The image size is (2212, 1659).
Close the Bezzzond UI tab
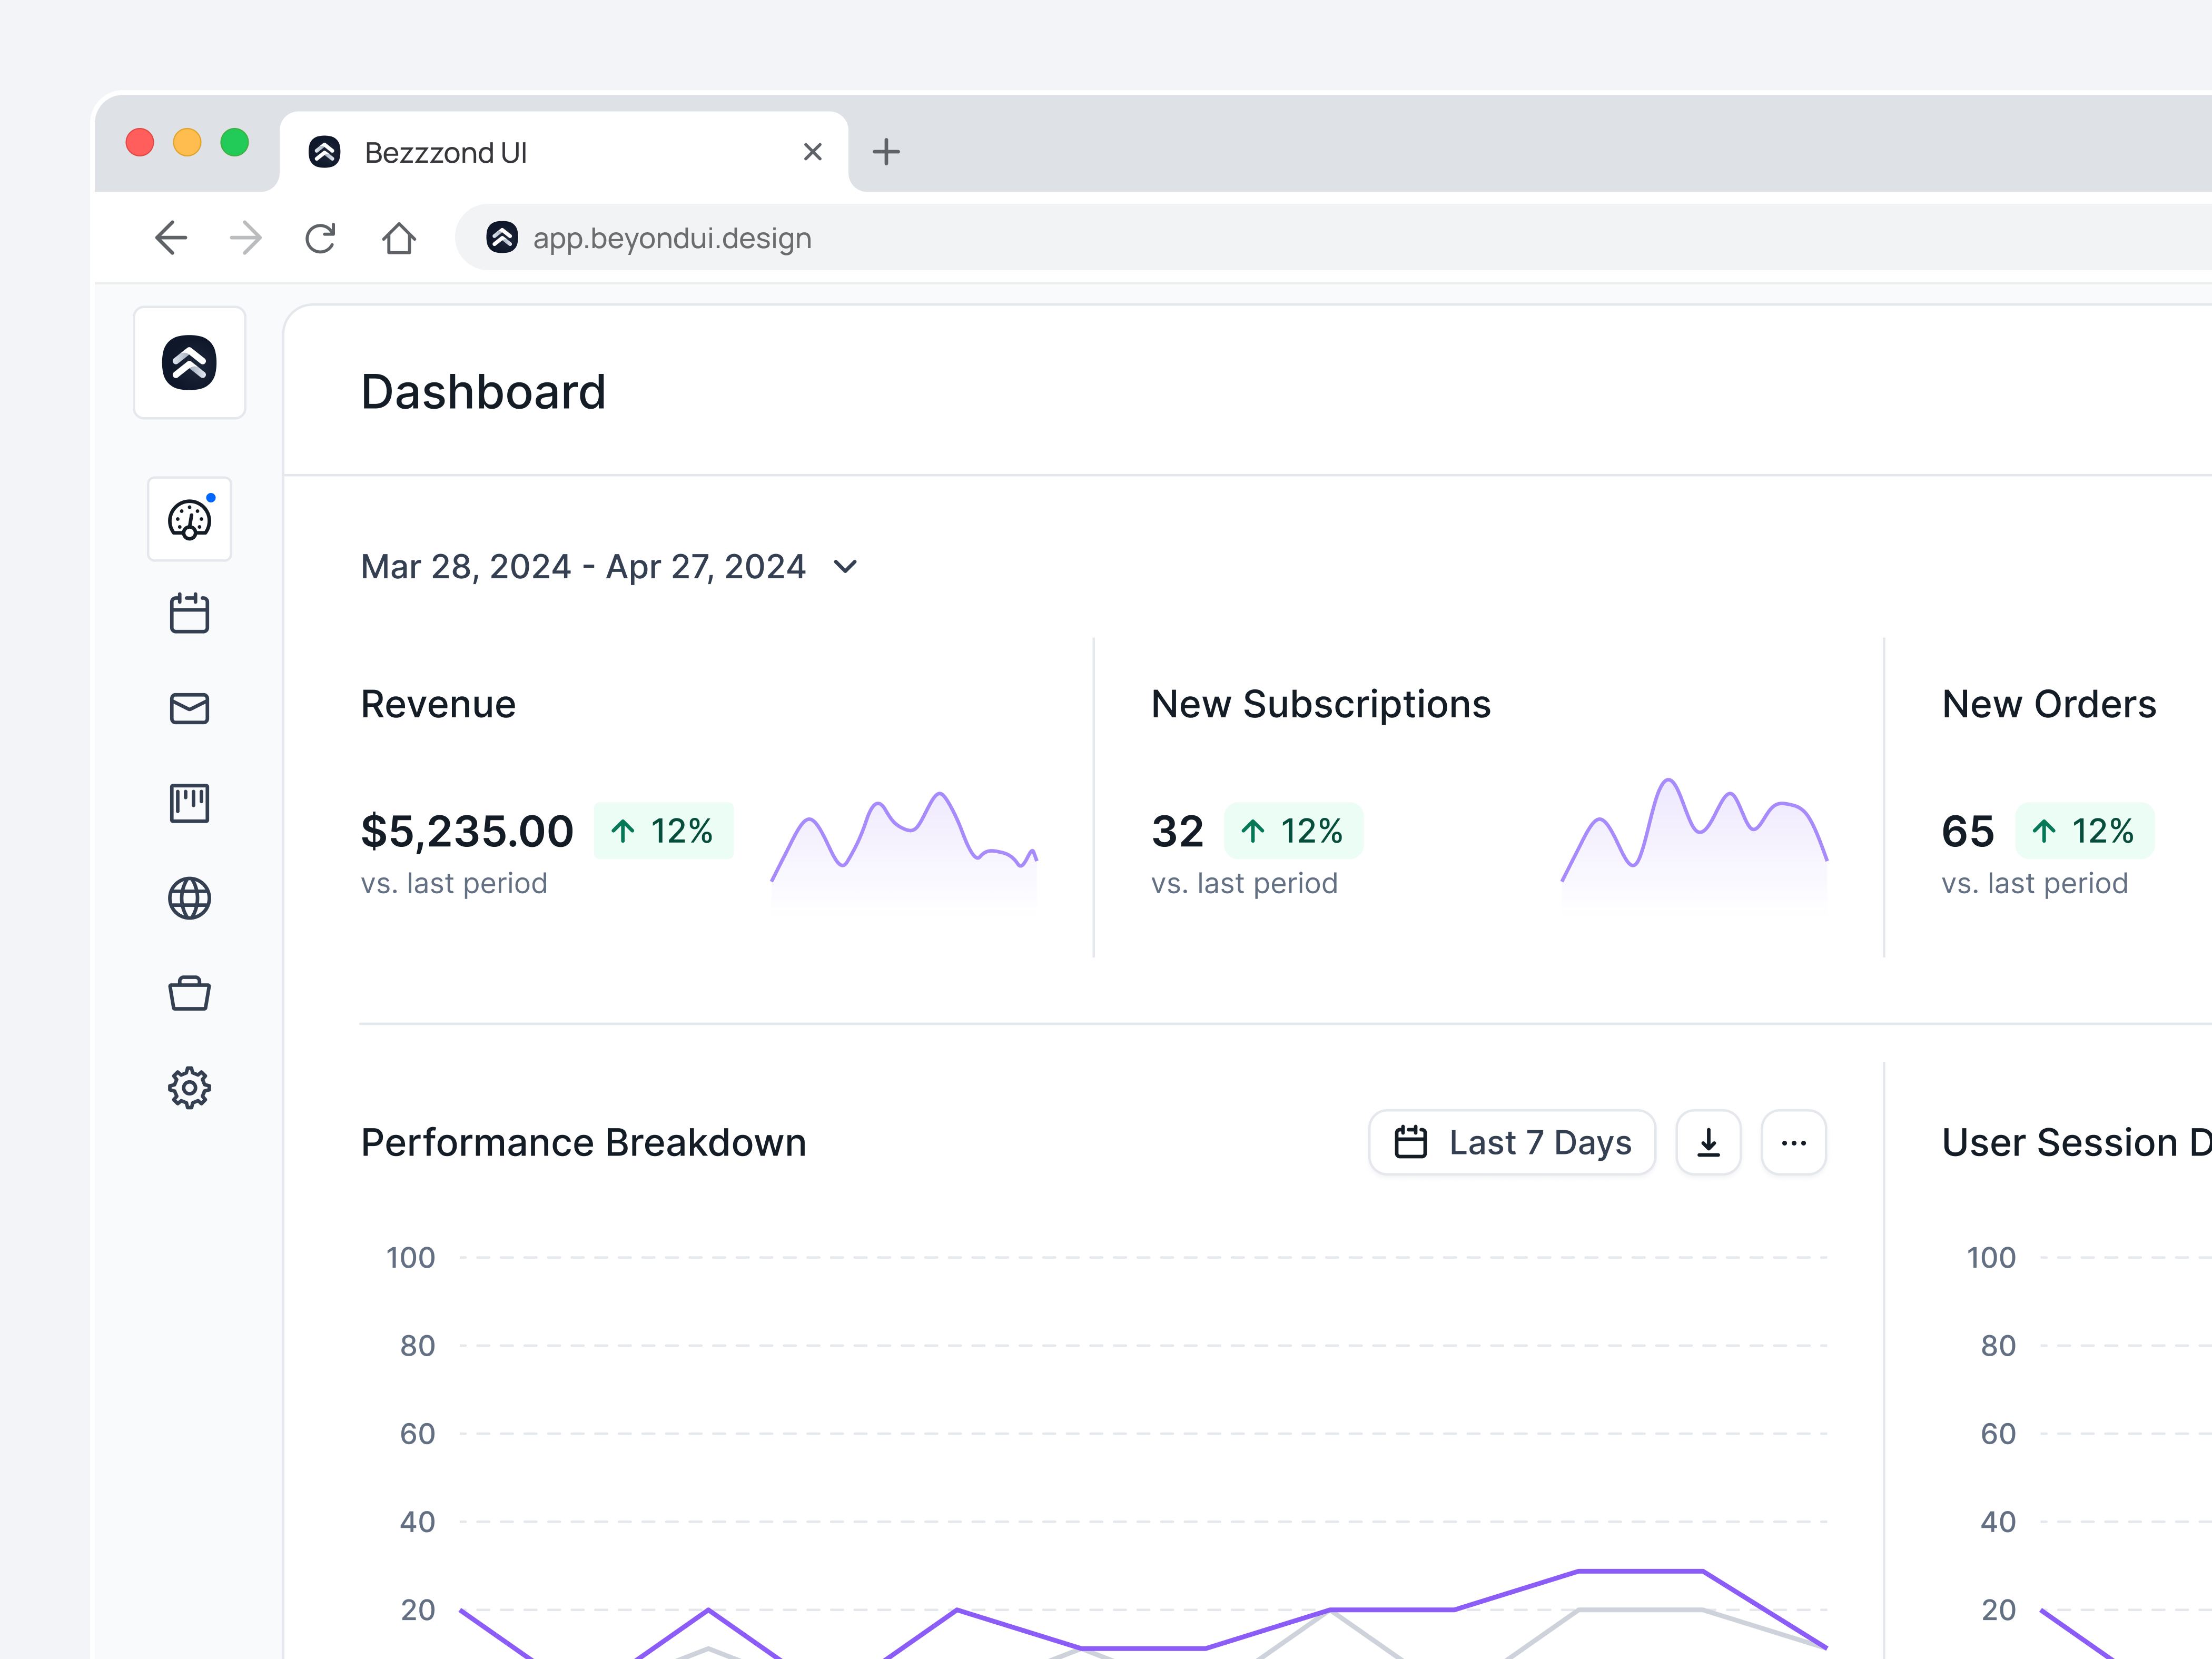pos(812,152)
